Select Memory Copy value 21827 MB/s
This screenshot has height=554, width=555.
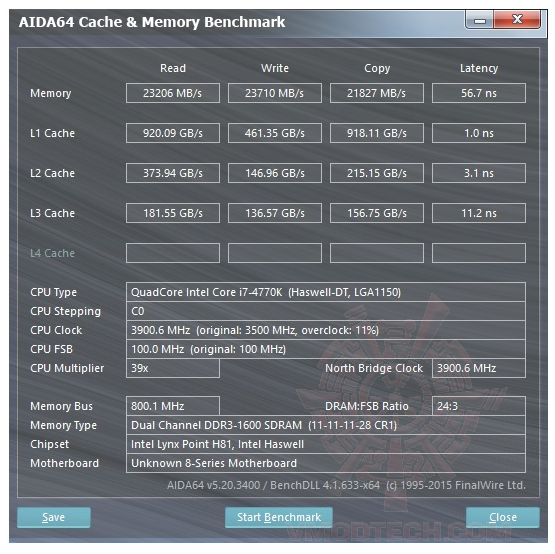pyautogui.click(x=377, y=93)
